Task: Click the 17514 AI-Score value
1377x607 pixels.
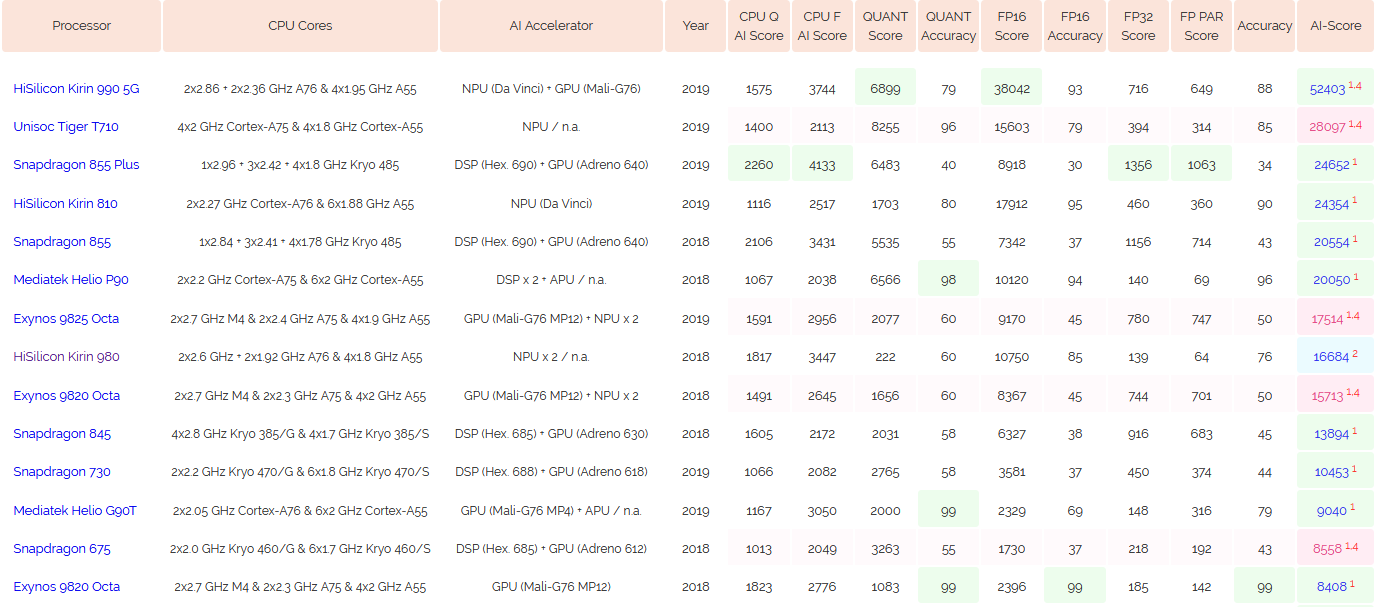Action: pyautogui.click(x=1327, y=319)
